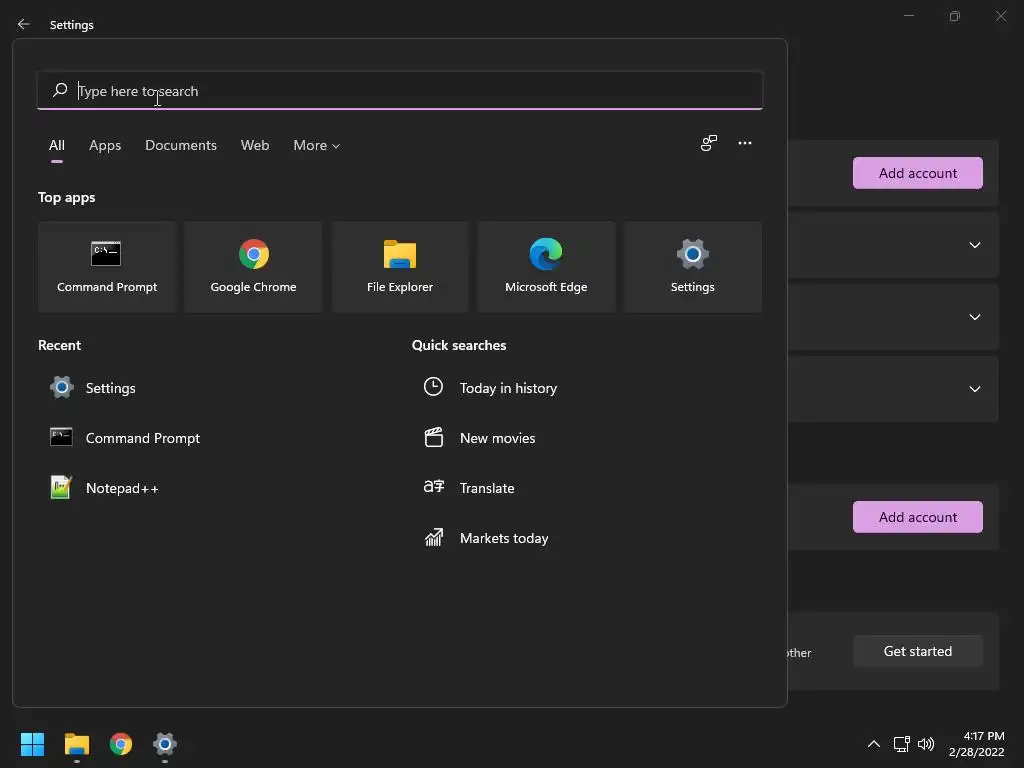Image resolution: width=1024 pixels, height=768 pixels.
Task: Open network status tray icon
Action: coord(901,744)
